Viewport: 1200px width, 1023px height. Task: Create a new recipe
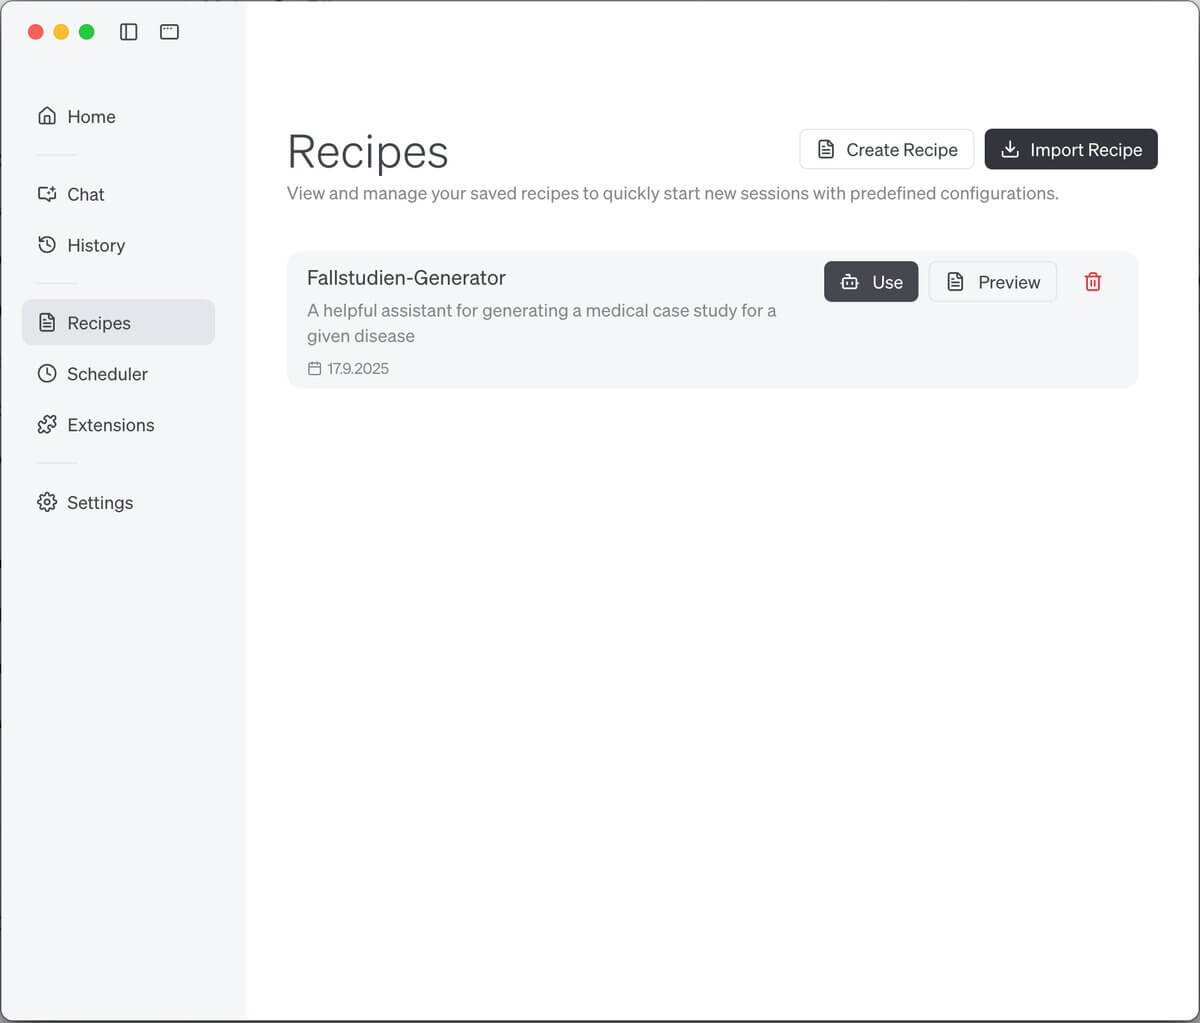point(886,149)
